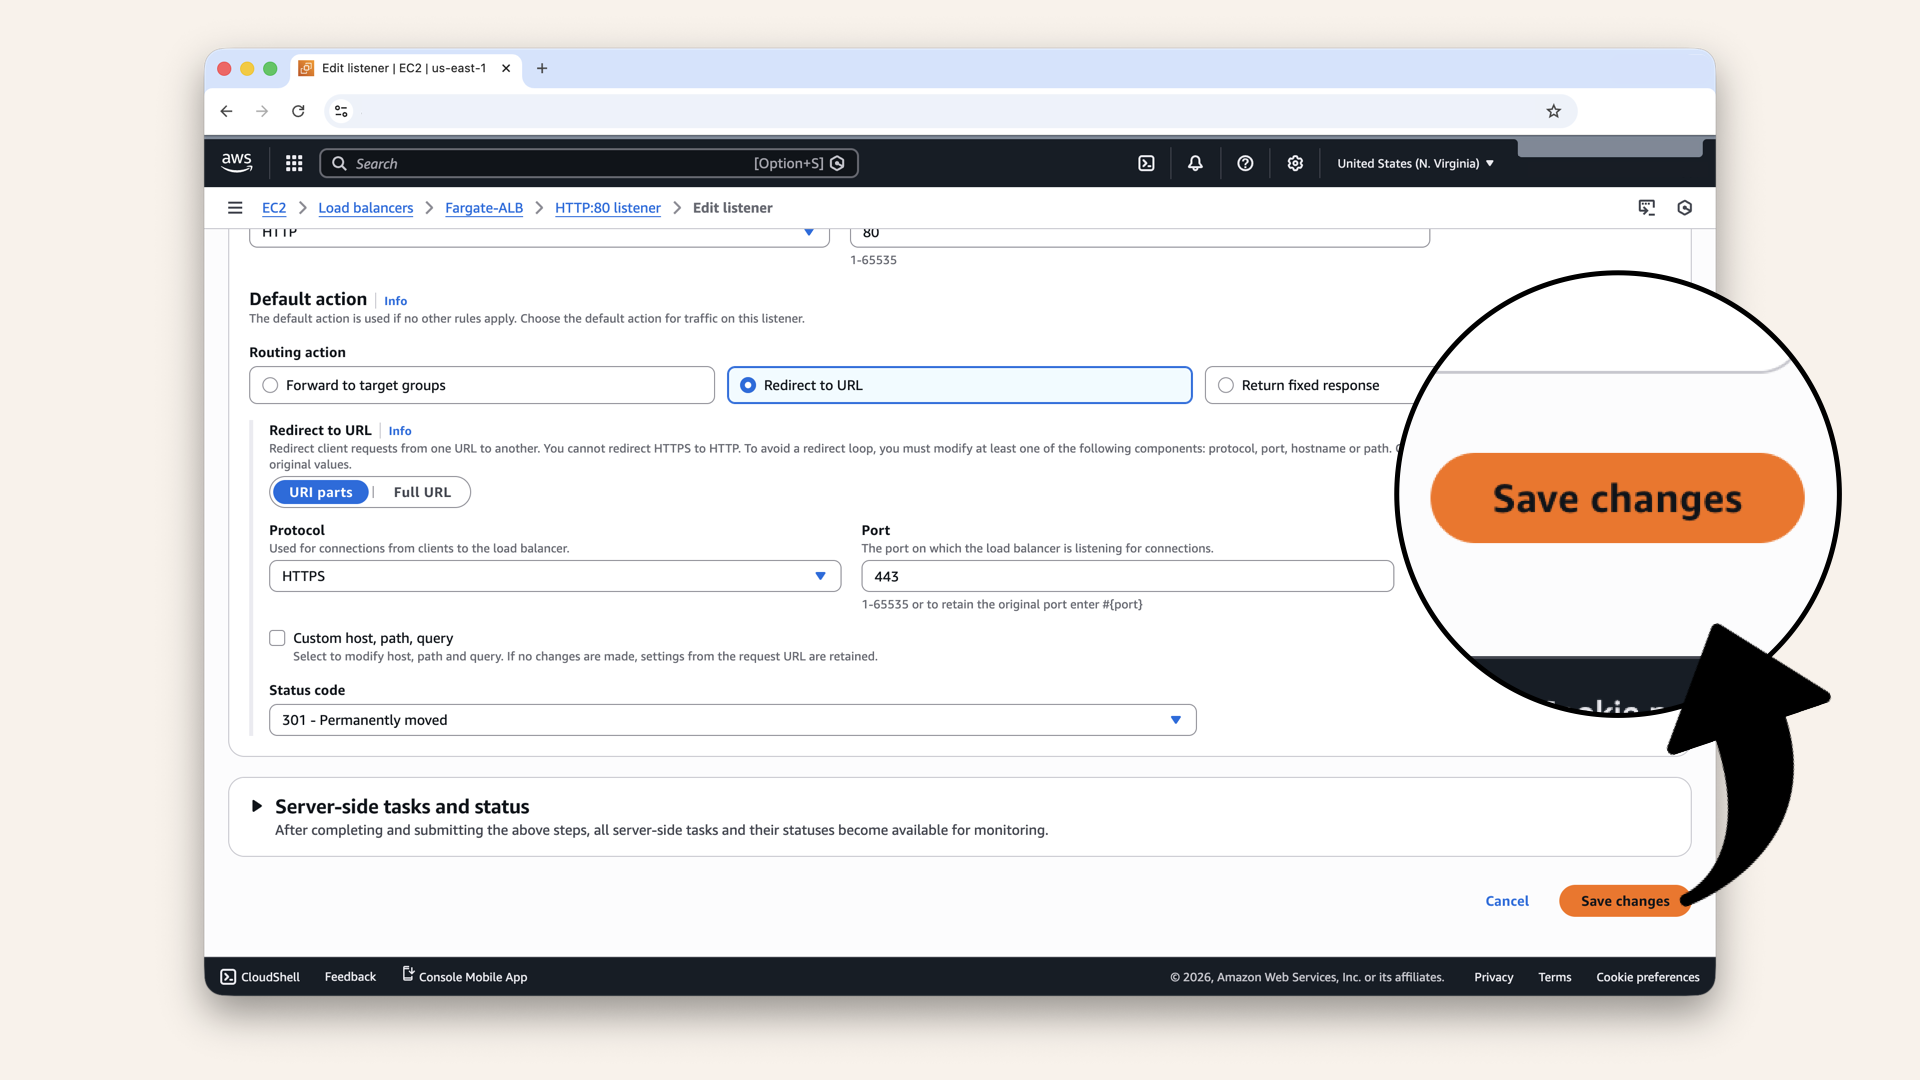Image resolution: width=1920 pixels, height=1080 pixels.
Task: Open the AWS services grid menu
Action: (294, 163)
